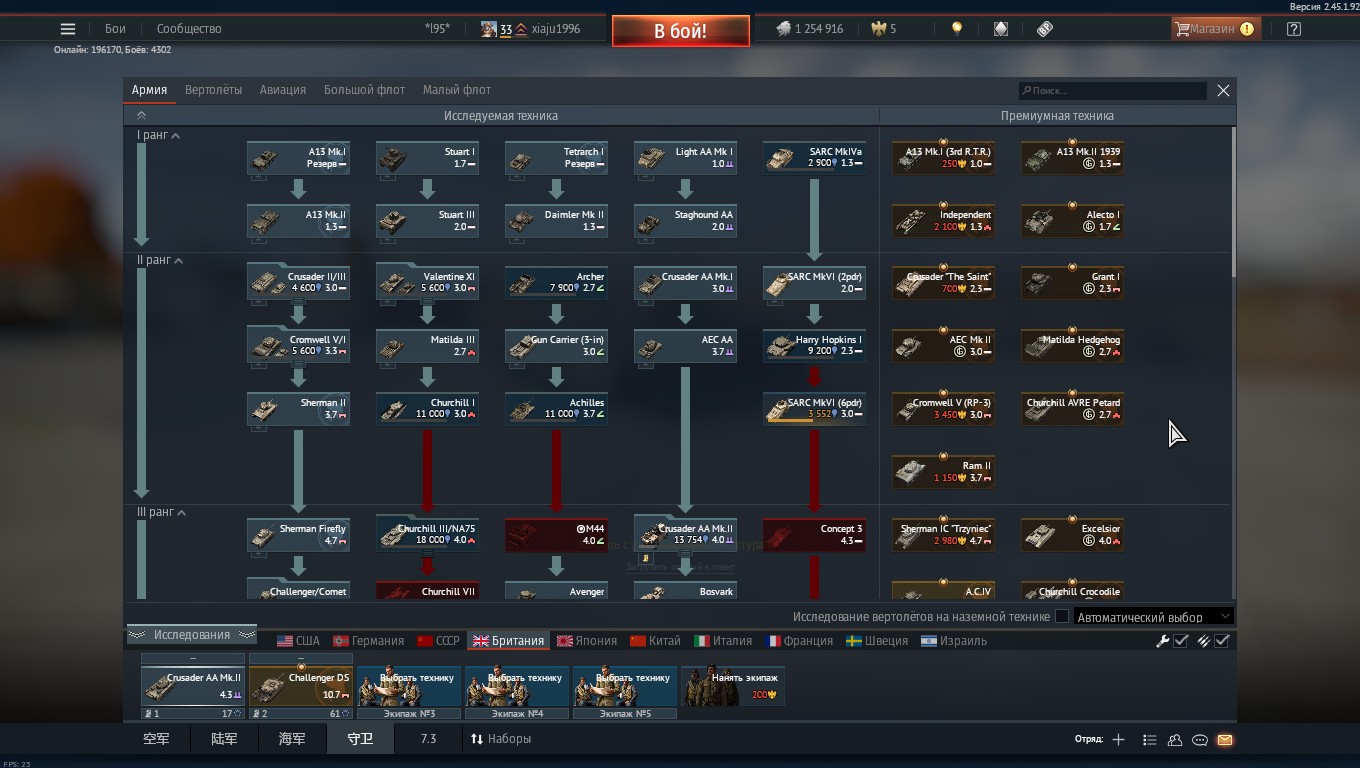1360x768 pixels.
Task: Open the Сообщество menu
Action: (x=189, y=29)
